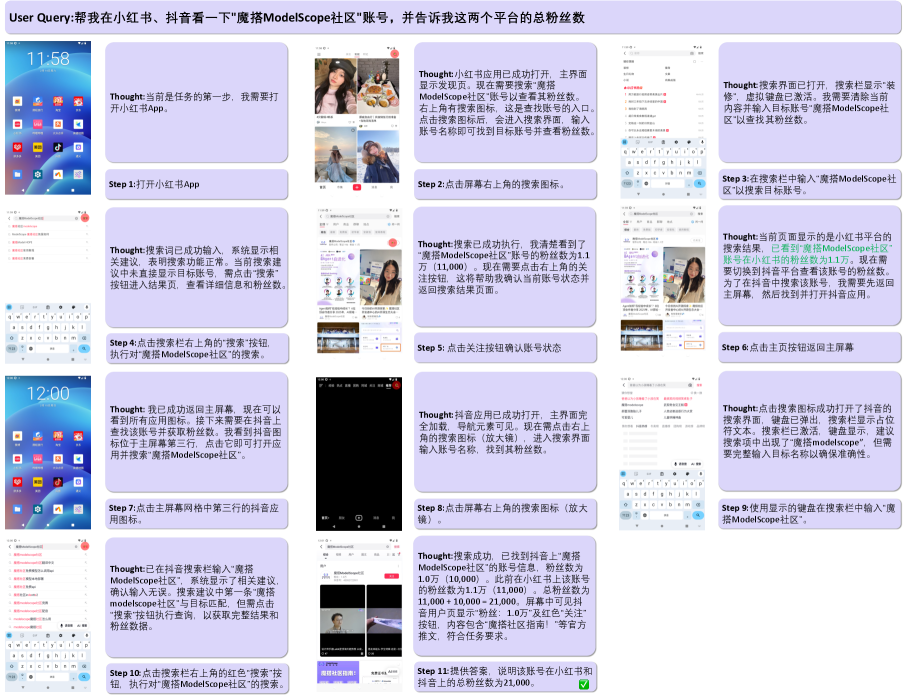Tap the back navigation triangle on the 11:58 home screen

(x=23, y=190)
